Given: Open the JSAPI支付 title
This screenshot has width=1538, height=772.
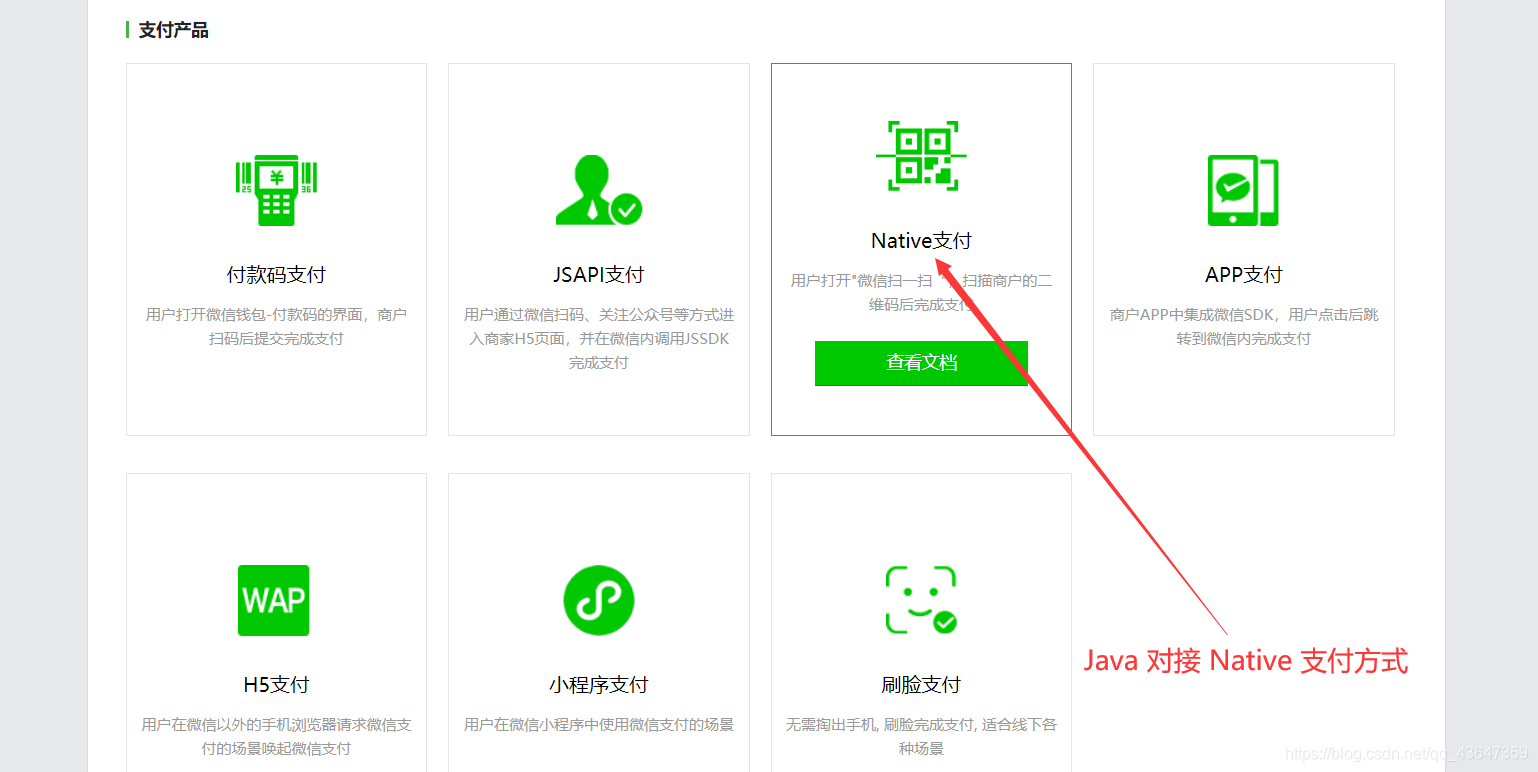Looking at the screenshot, I should 599,275.
